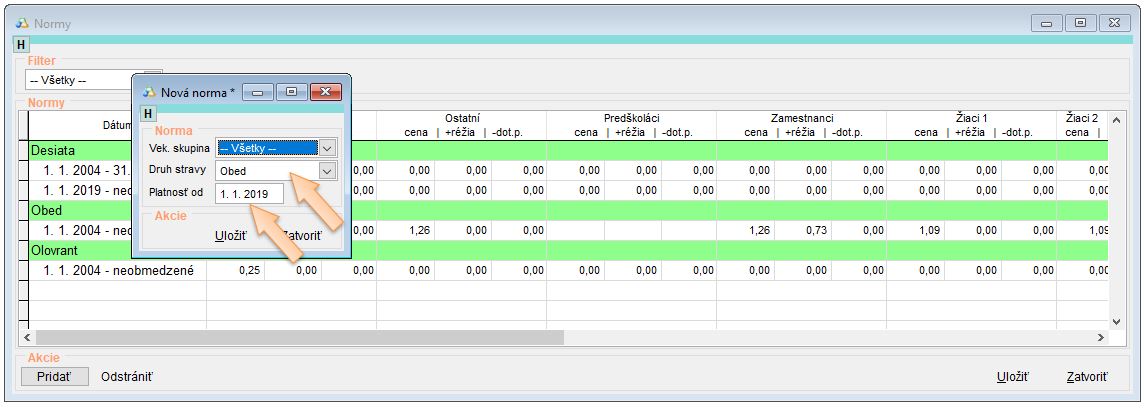1144x409 pixels.
Task: Click the vertical scrollbar down arrow
Action: (1117, 321)
